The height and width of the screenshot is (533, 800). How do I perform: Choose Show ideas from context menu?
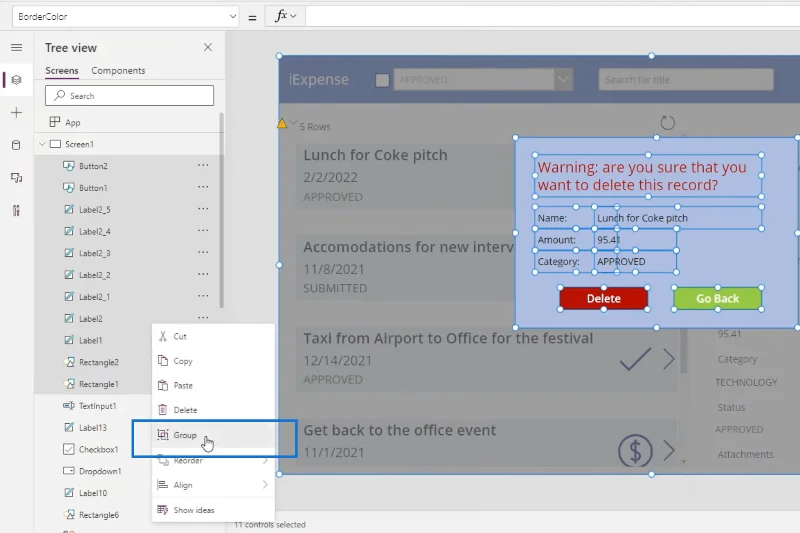click(x=213, y=510)
